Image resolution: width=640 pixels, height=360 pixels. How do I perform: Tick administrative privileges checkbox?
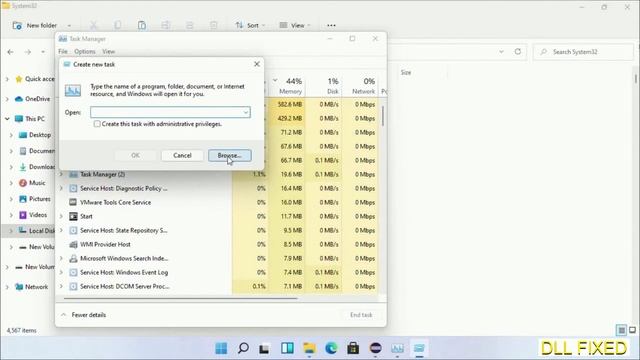97,124
